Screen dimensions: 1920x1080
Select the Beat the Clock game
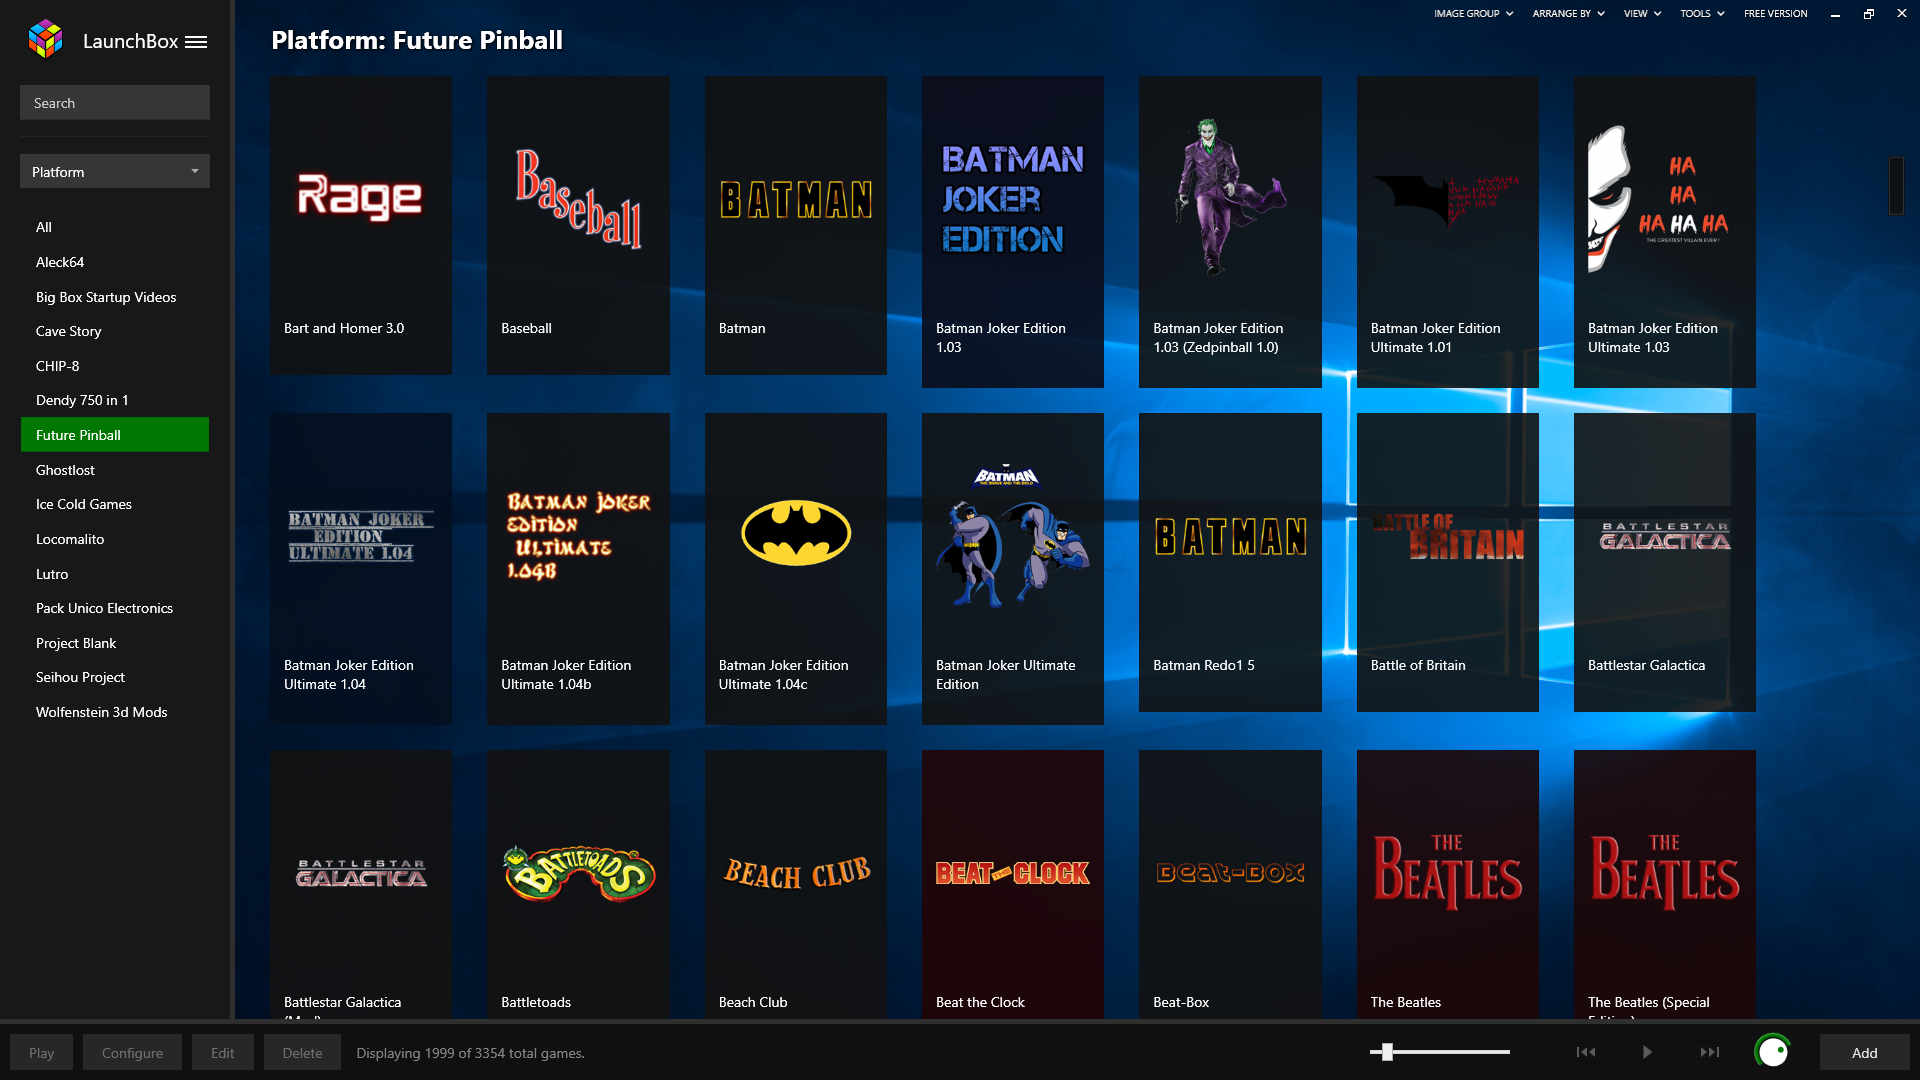pos(1012,885)
